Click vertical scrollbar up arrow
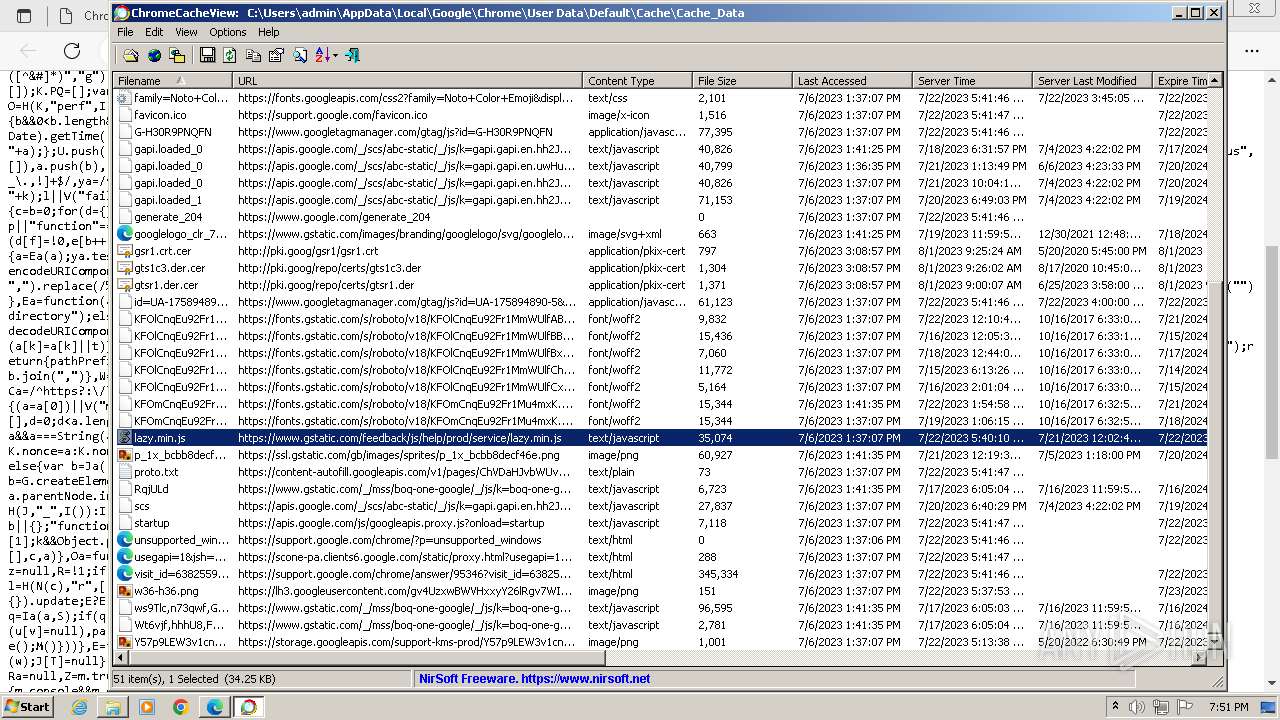Image resolution: width=1280 pixels, height=720 pixels. pyautogui.click(x=1215, y=81)
